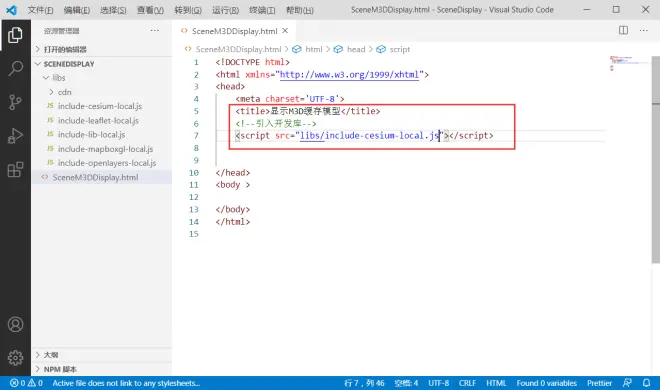The height and width of the screenshot is (390, 660).
Task: Click the editor vertical scrollbar
Action: point(656,160)
